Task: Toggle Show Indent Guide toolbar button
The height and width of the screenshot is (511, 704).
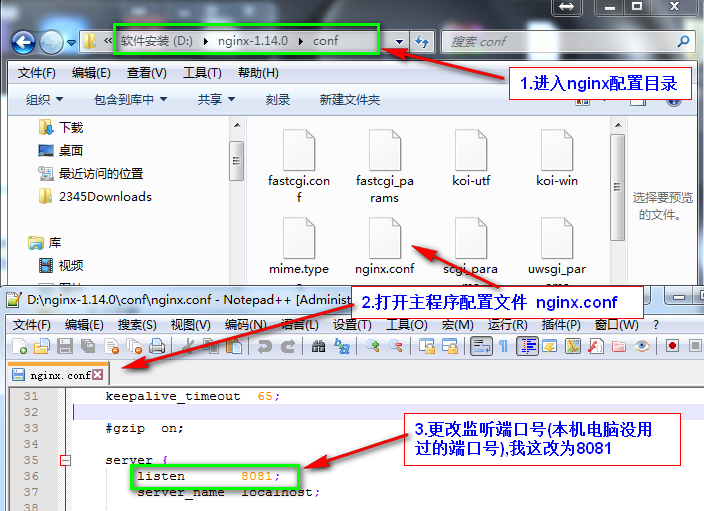Action: pos(527,346)
